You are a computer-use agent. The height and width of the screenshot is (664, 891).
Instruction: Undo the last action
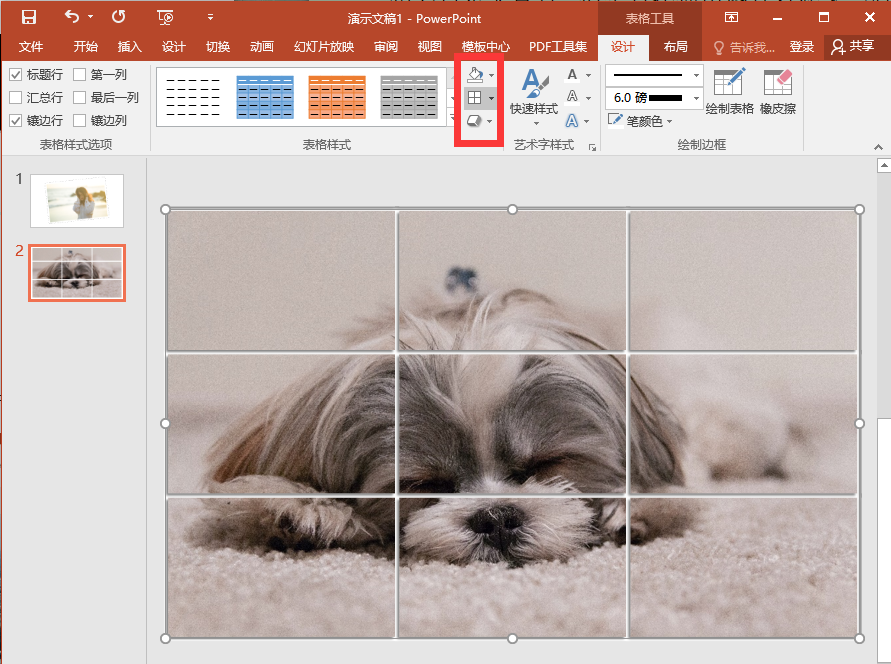pos(72,16)
